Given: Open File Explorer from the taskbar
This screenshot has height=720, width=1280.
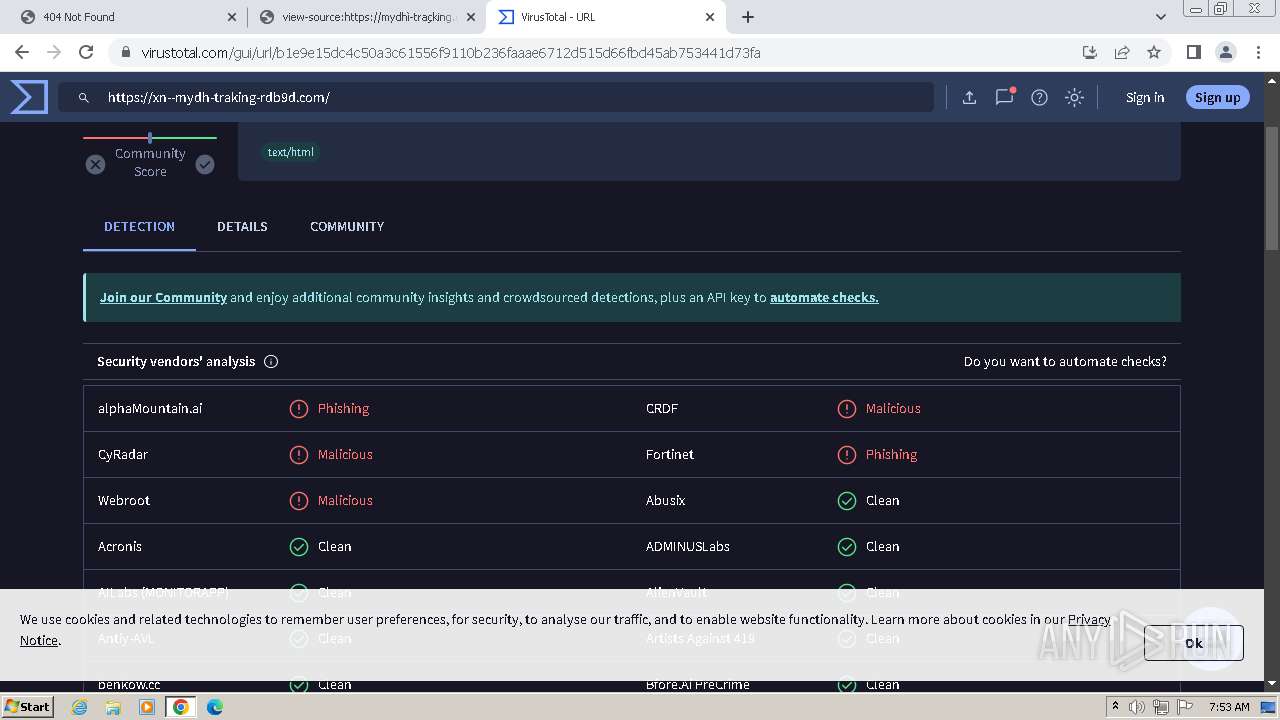Looking at the screenshot, I should tap(113, 707).
